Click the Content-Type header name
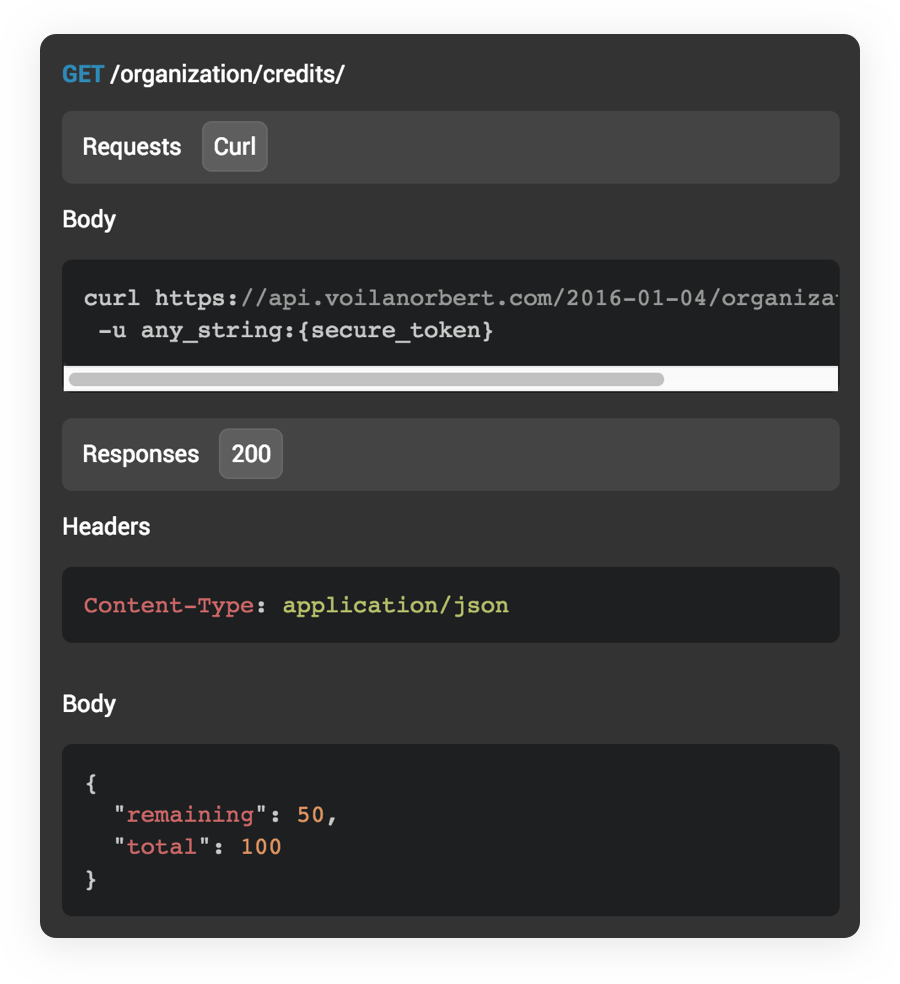 point(168,605)
